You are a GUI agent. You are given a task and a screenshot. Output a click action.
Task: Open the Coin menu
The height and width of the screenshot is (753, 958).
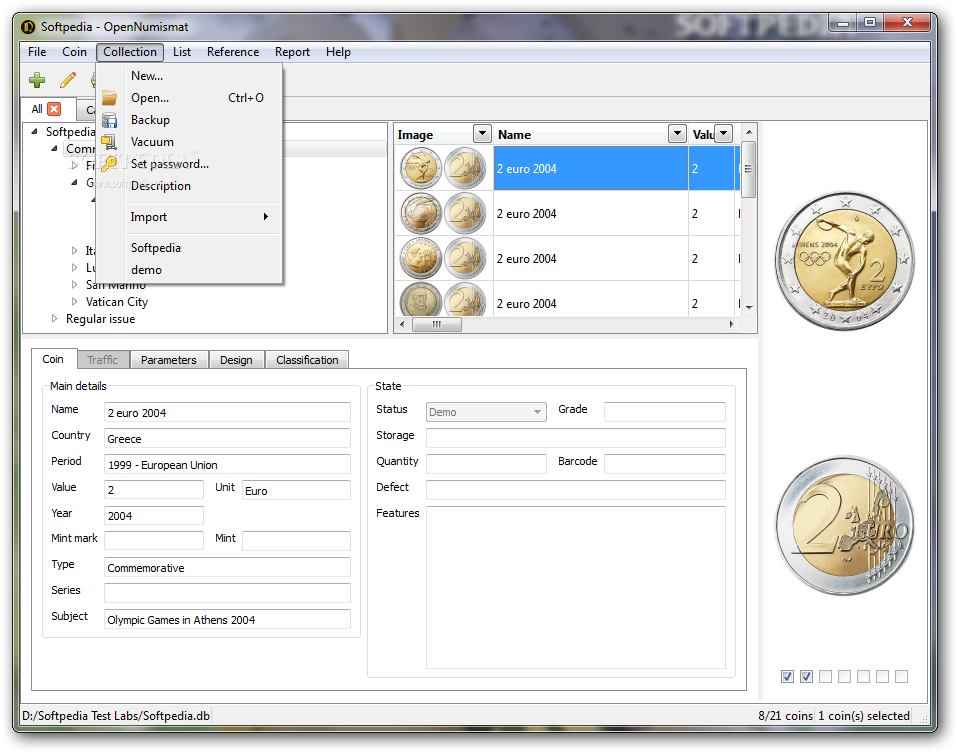[x=75, y=52]
